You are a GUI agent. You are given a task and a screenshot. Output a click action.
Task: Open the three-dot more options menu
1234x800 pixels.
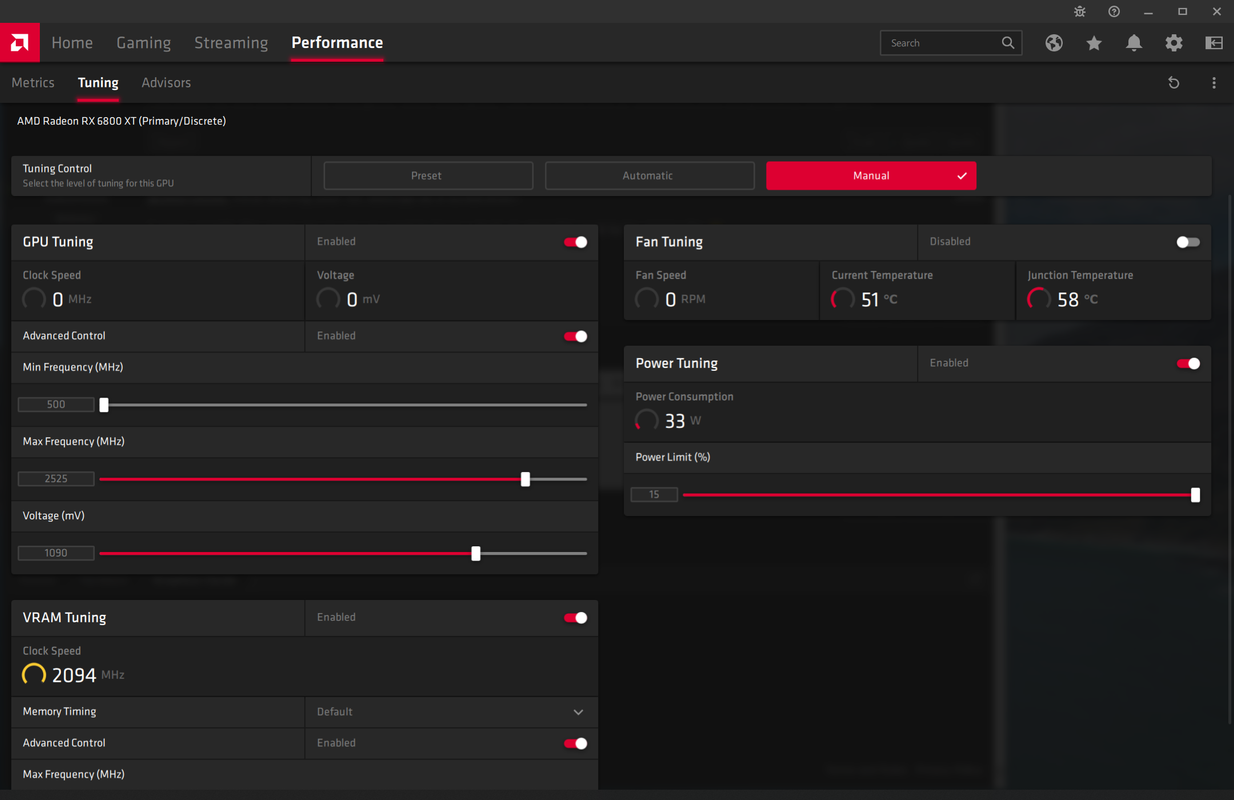(1214, 83)
